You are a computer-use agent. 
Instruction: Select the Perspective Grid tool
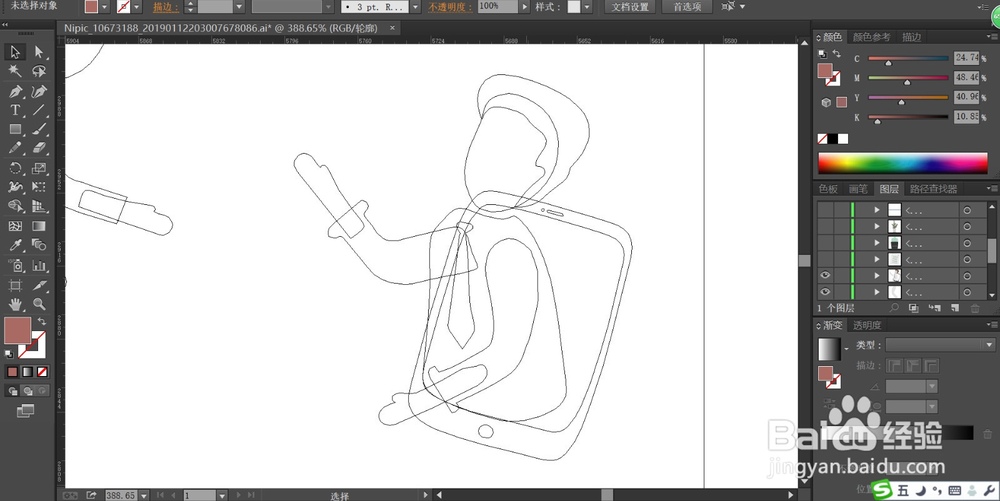(x=39, y=207)
